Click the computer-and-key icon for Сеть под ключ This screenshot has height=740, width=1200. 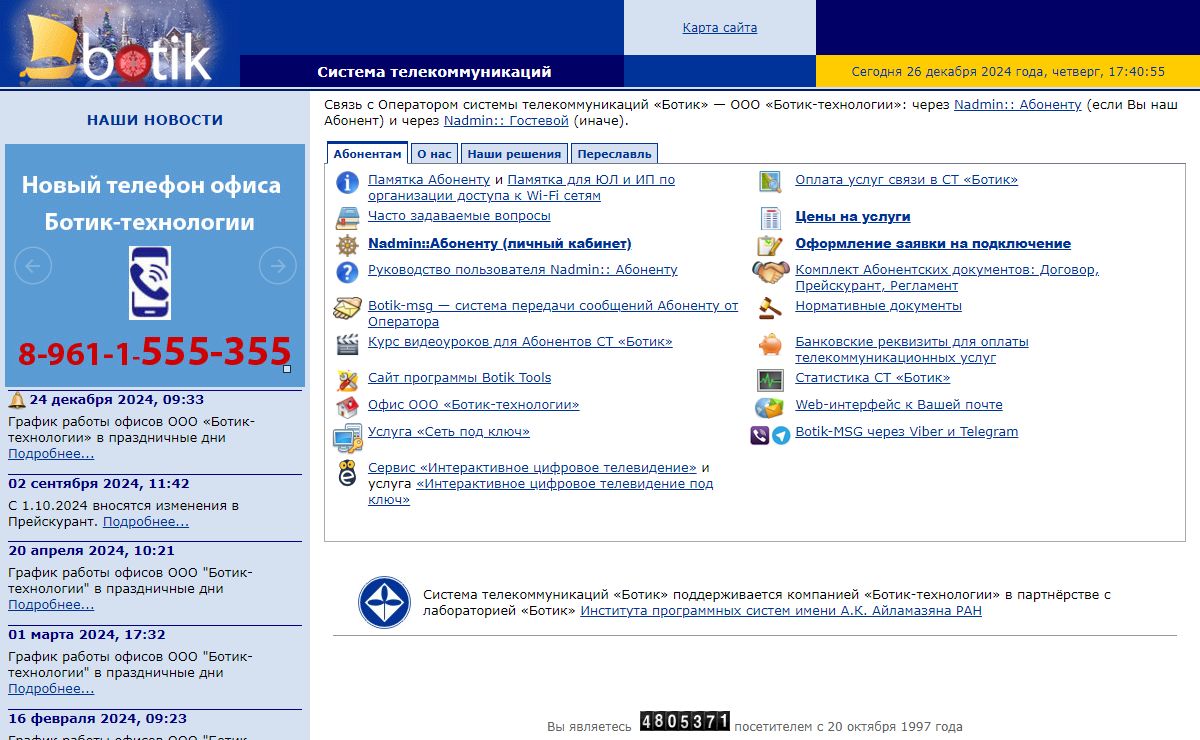(347, 438)
